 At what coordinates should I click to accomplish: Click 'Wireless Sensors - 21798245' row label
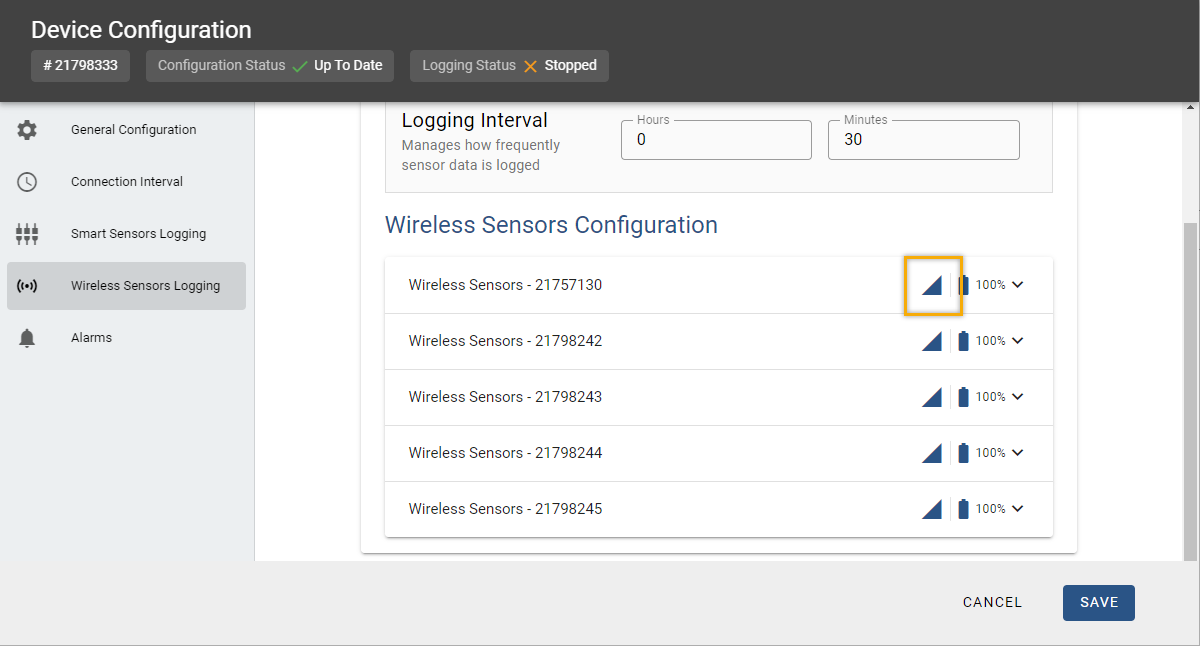(x=505, y=509)
